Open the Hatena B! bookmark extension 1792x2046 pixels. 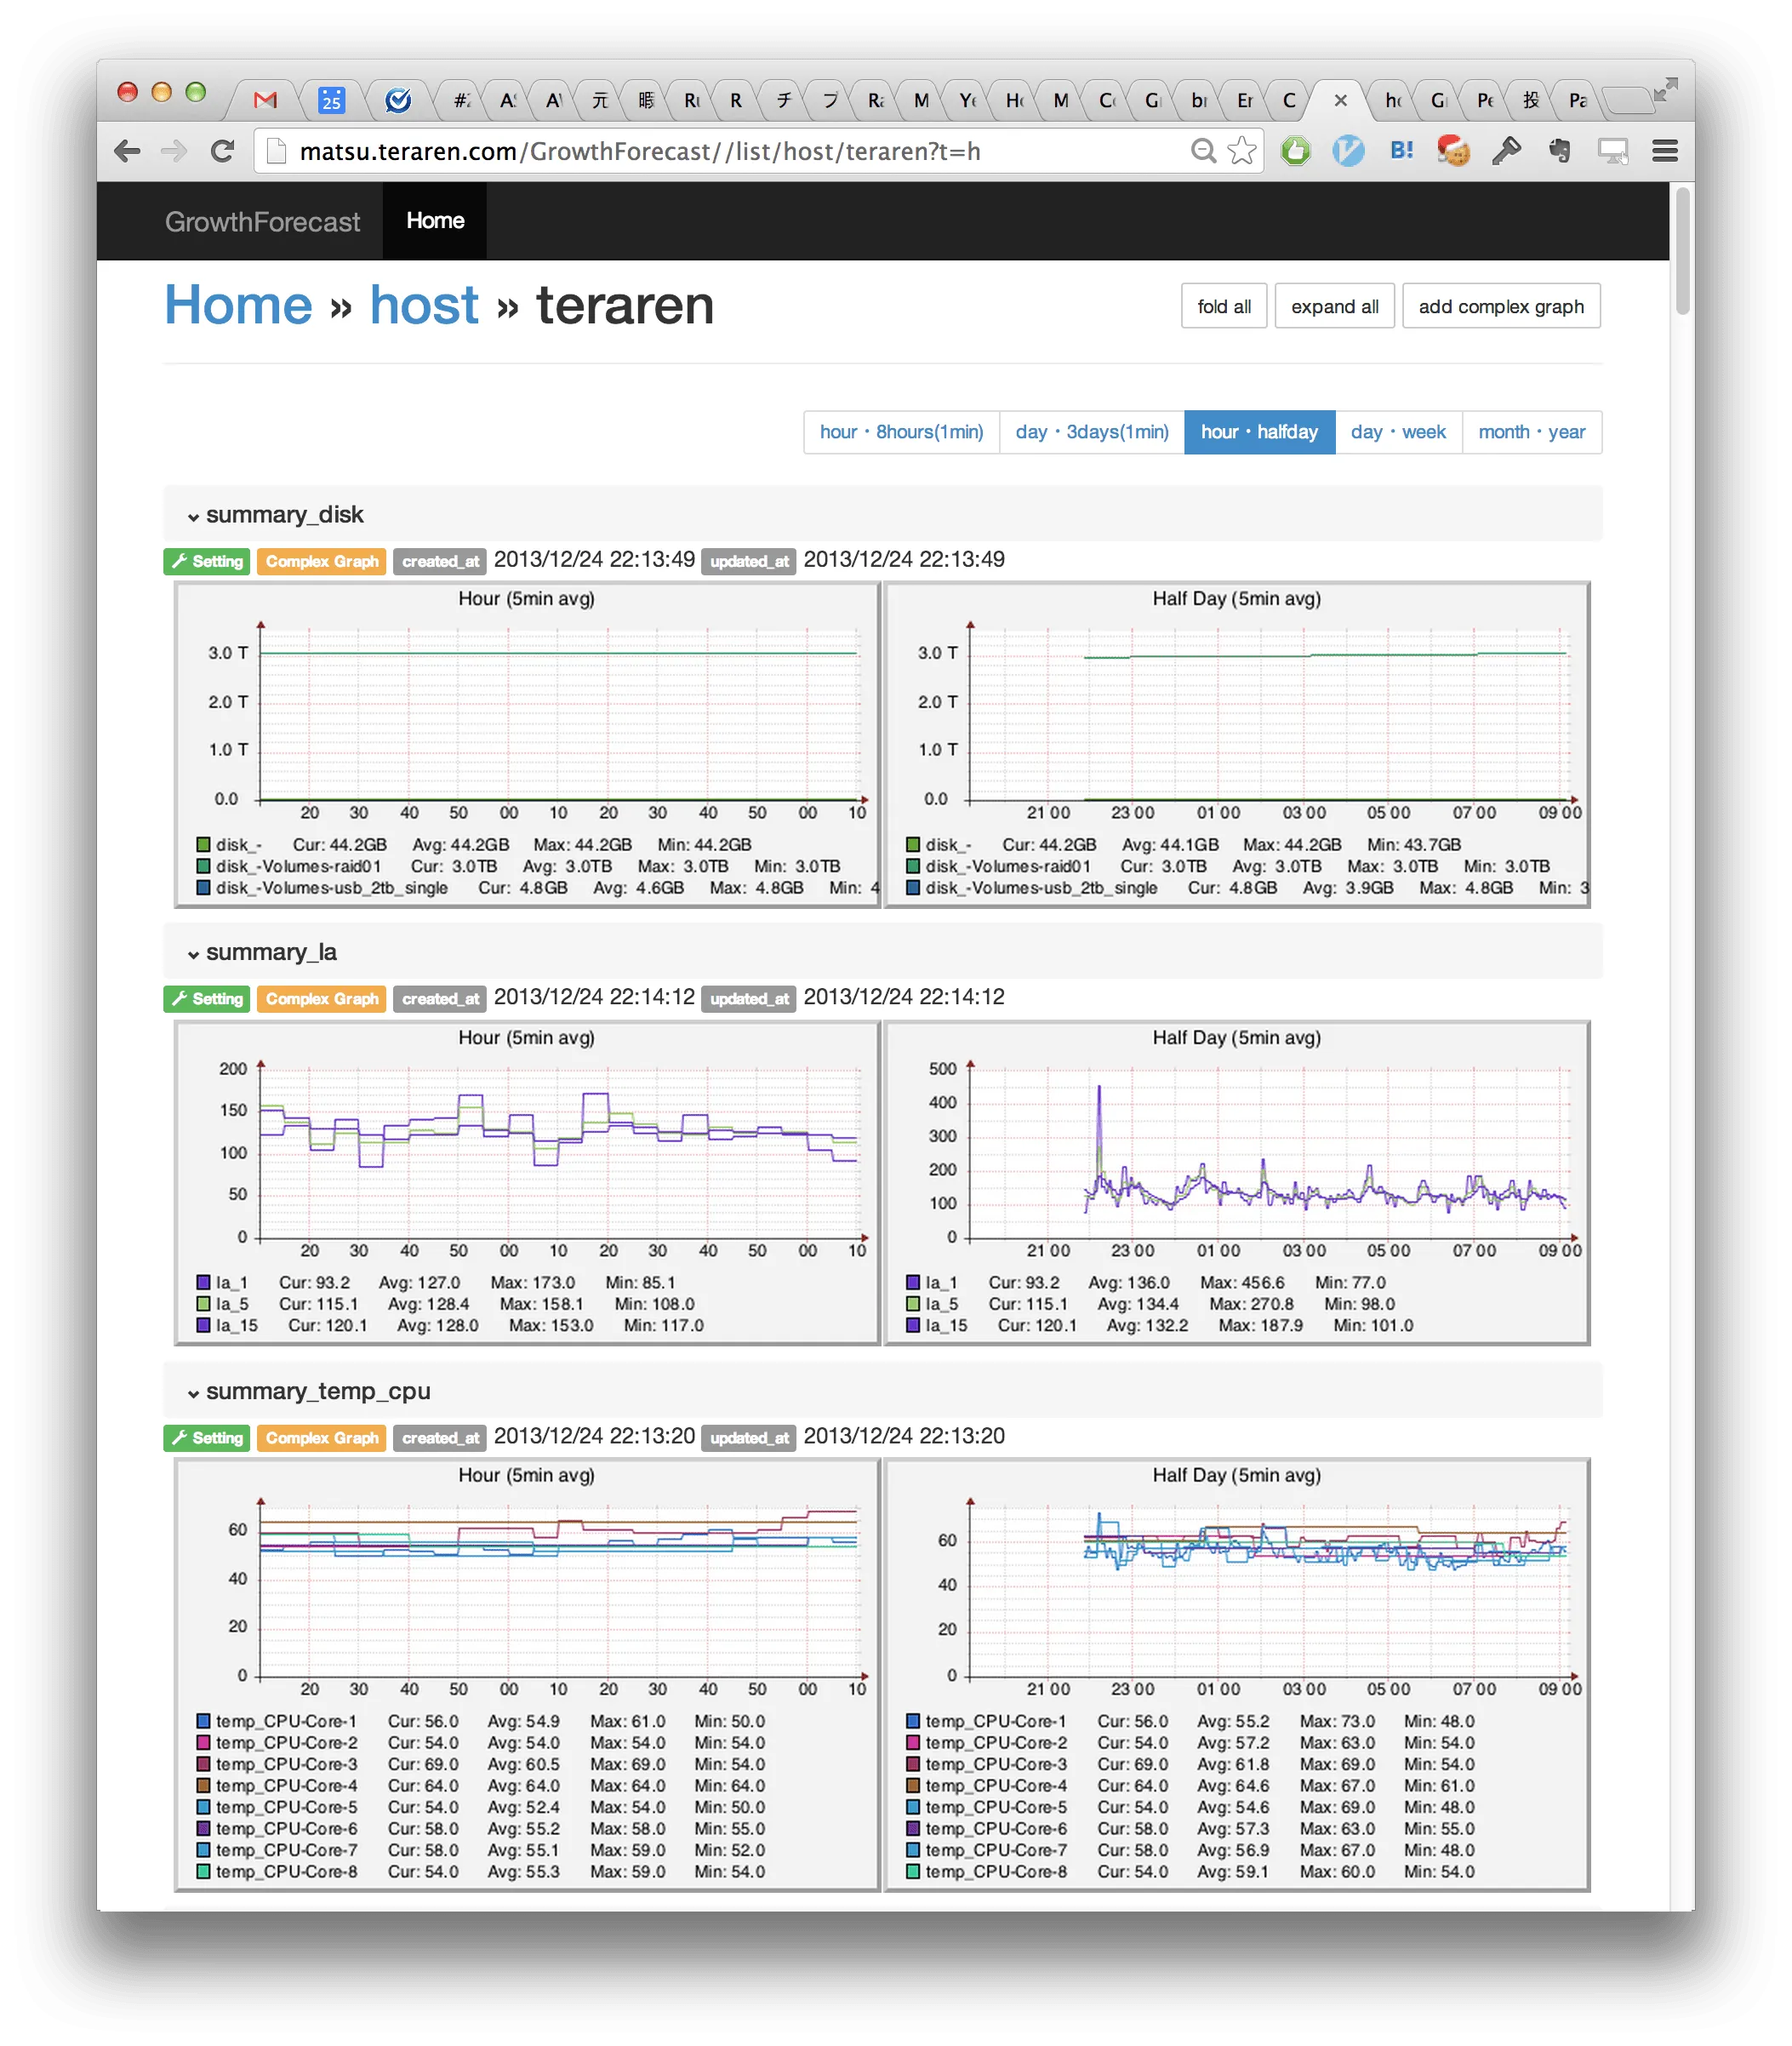[1401, 151]
